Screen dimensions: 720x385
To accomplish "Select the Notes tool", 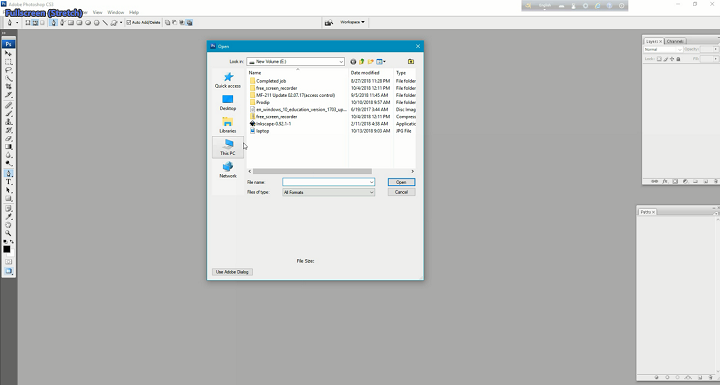I will (8, 209).
